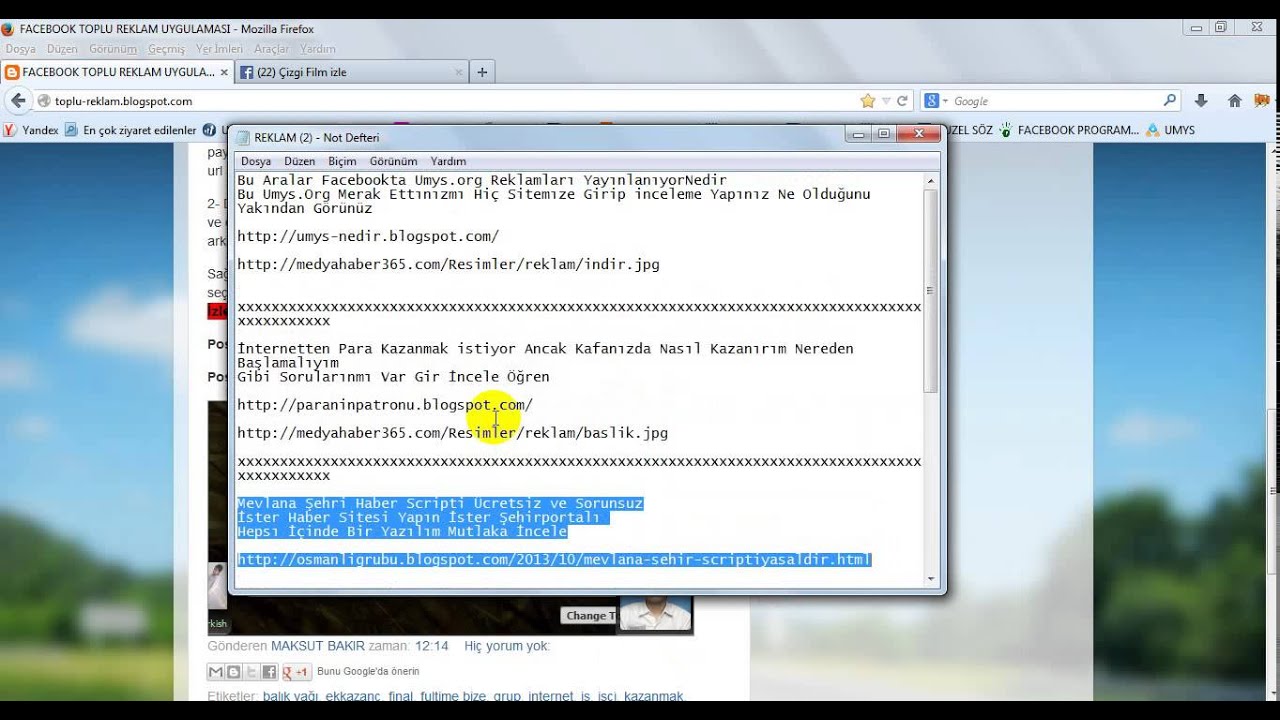Image resolution: width=1280 pixels, height=720 pixels.
Task: Open the search engine selector dropdown
Action: (x=936, y=101)
